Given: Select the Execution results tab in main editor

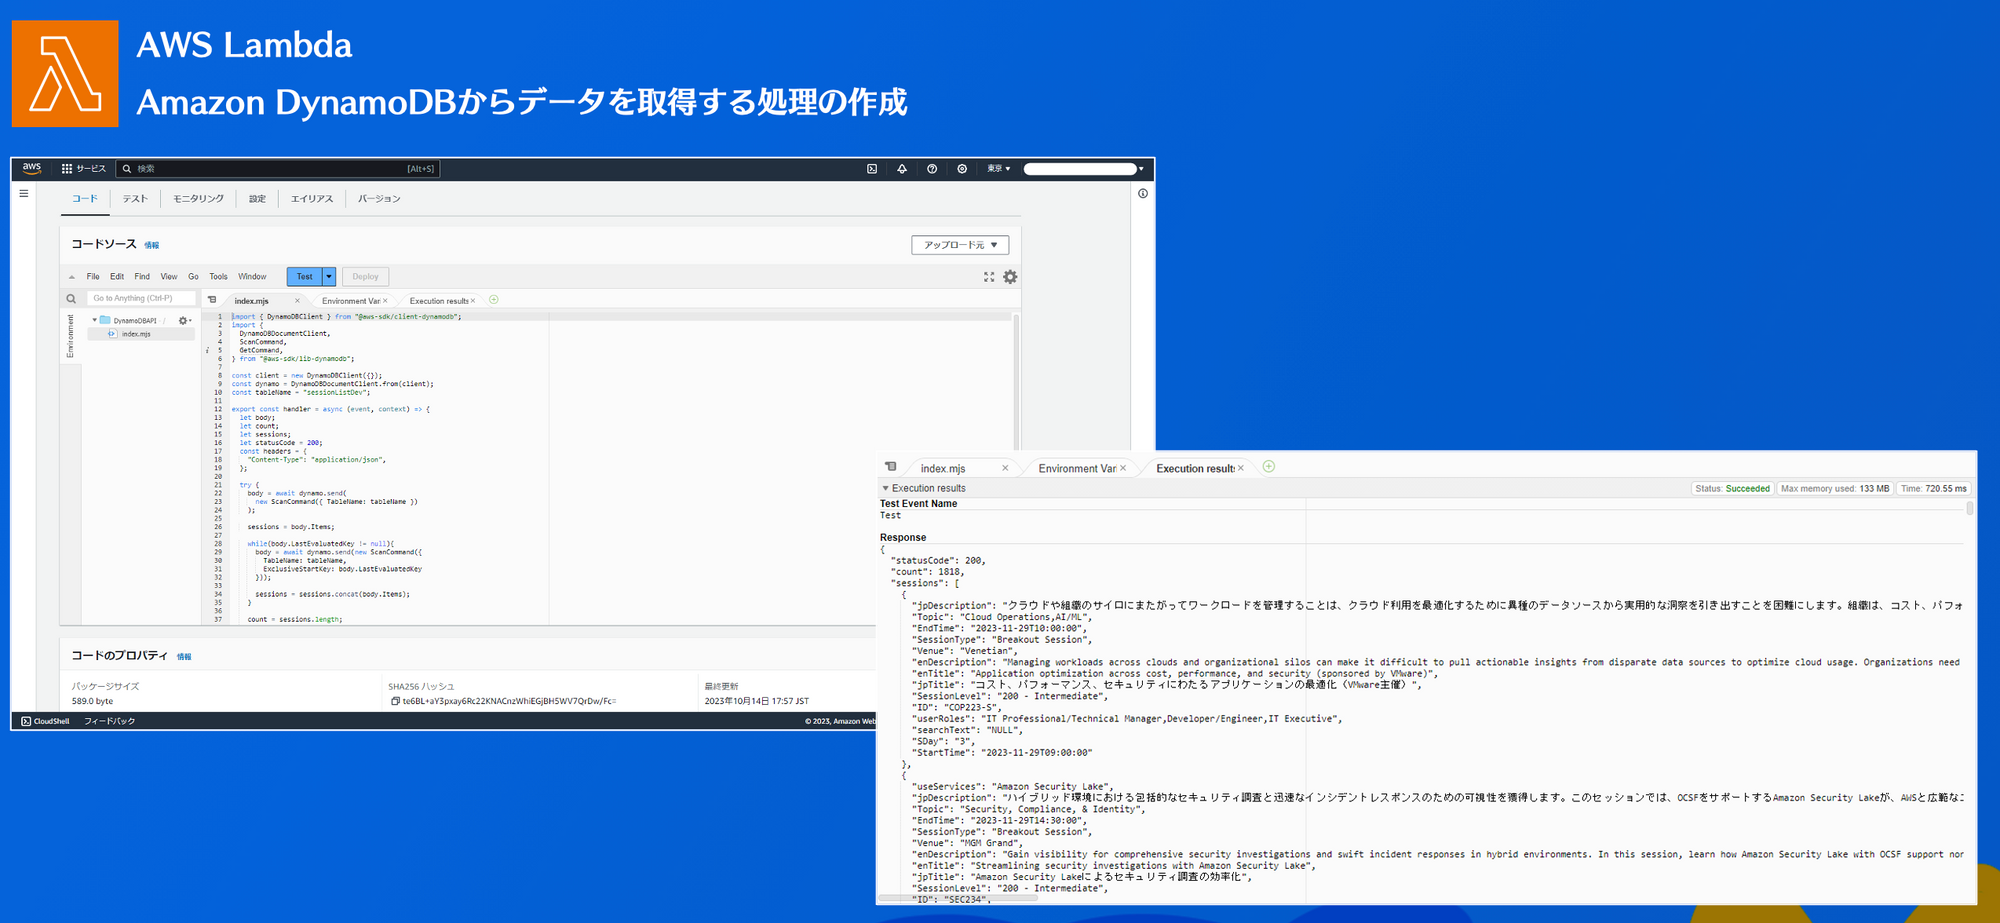Looking at the screenshot, I should pyautogui.click(x=438, y=301).
